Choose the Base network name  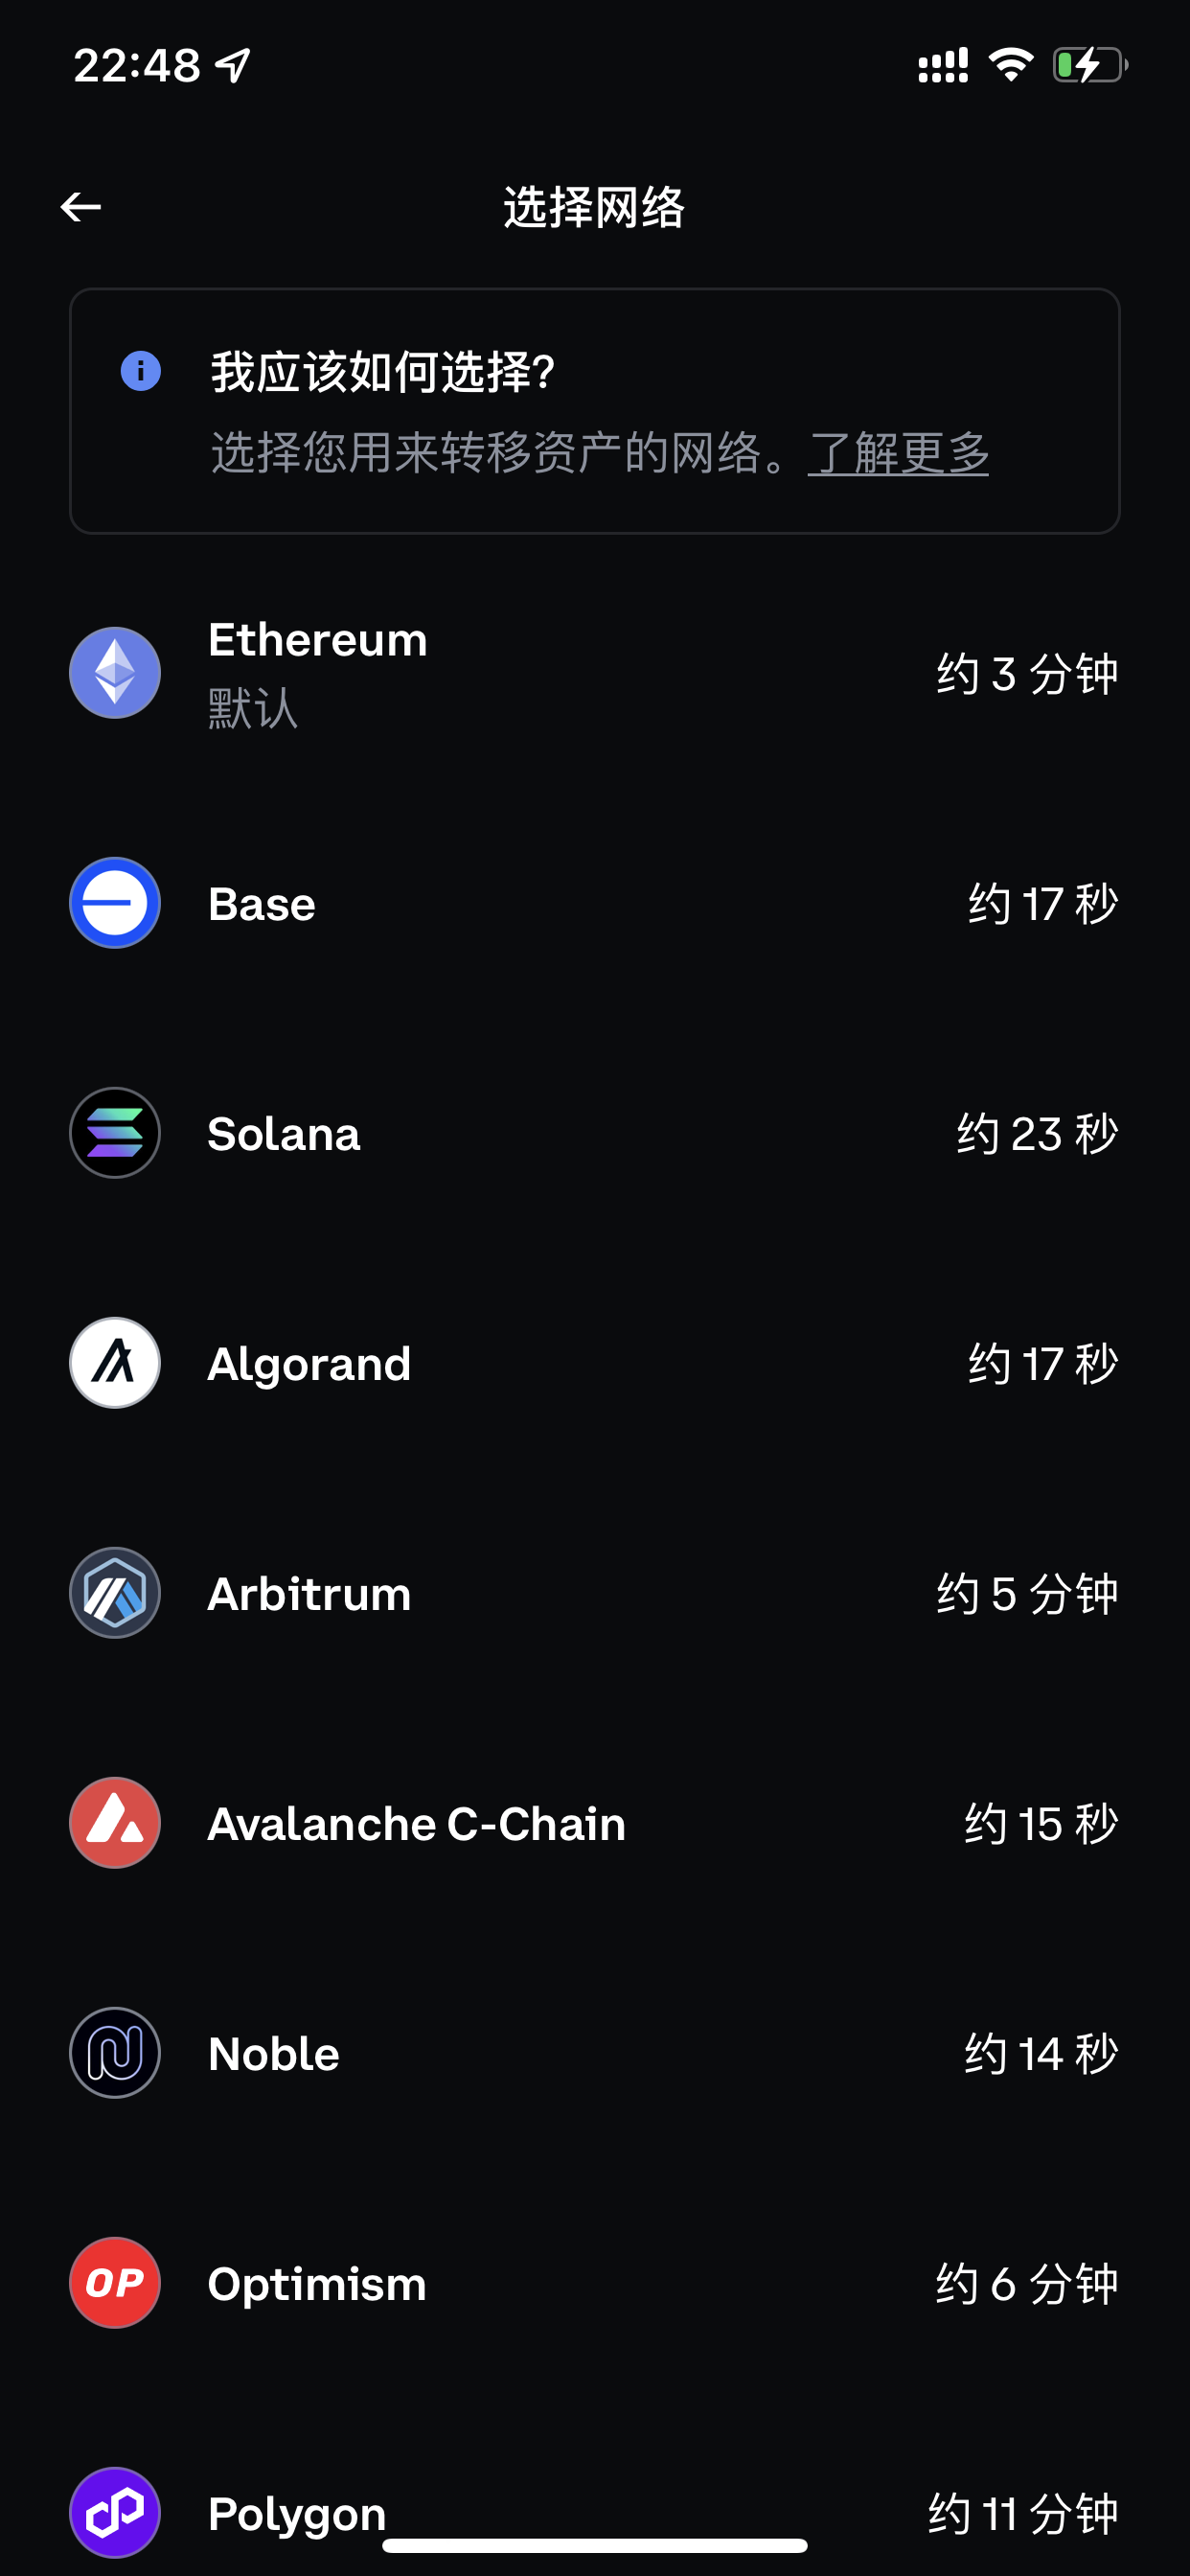click(262, 904)
